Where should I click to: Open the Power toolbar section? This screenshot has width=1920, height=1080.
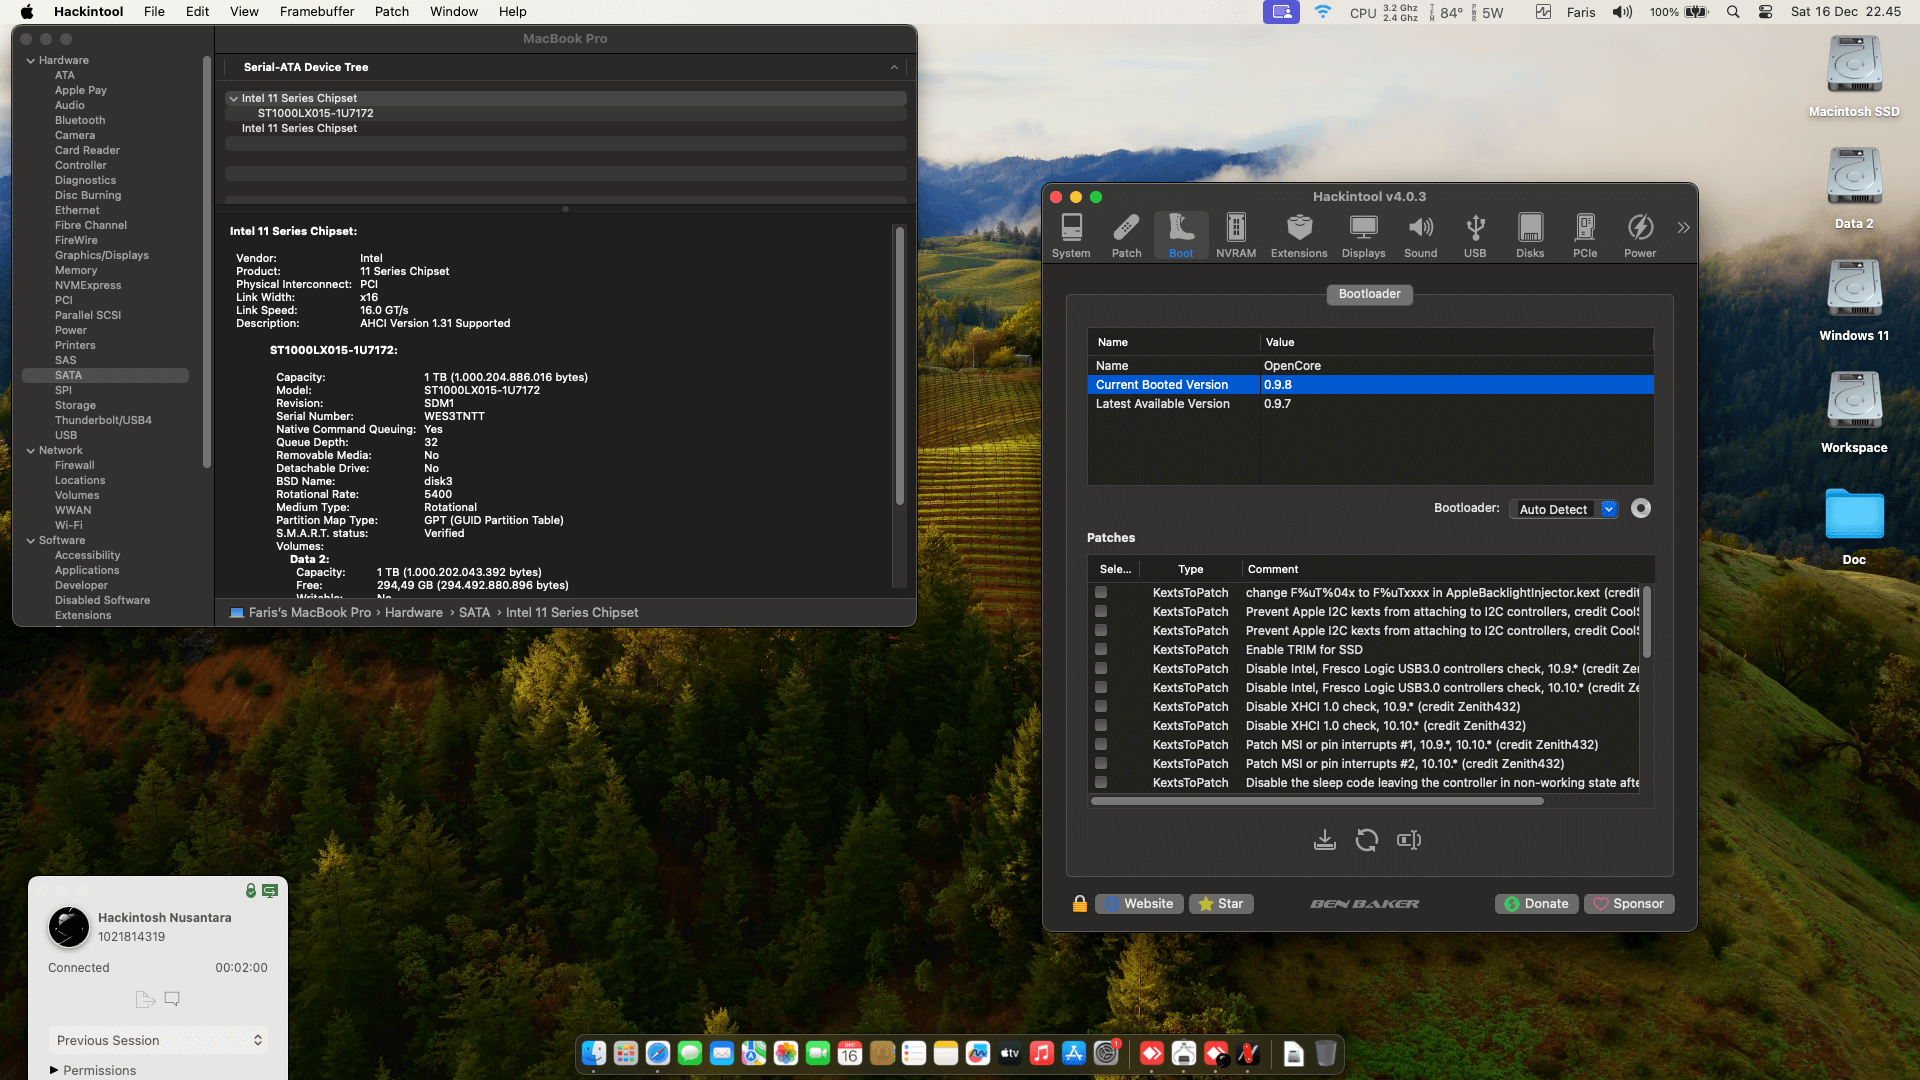click(x=1639, y=236)
